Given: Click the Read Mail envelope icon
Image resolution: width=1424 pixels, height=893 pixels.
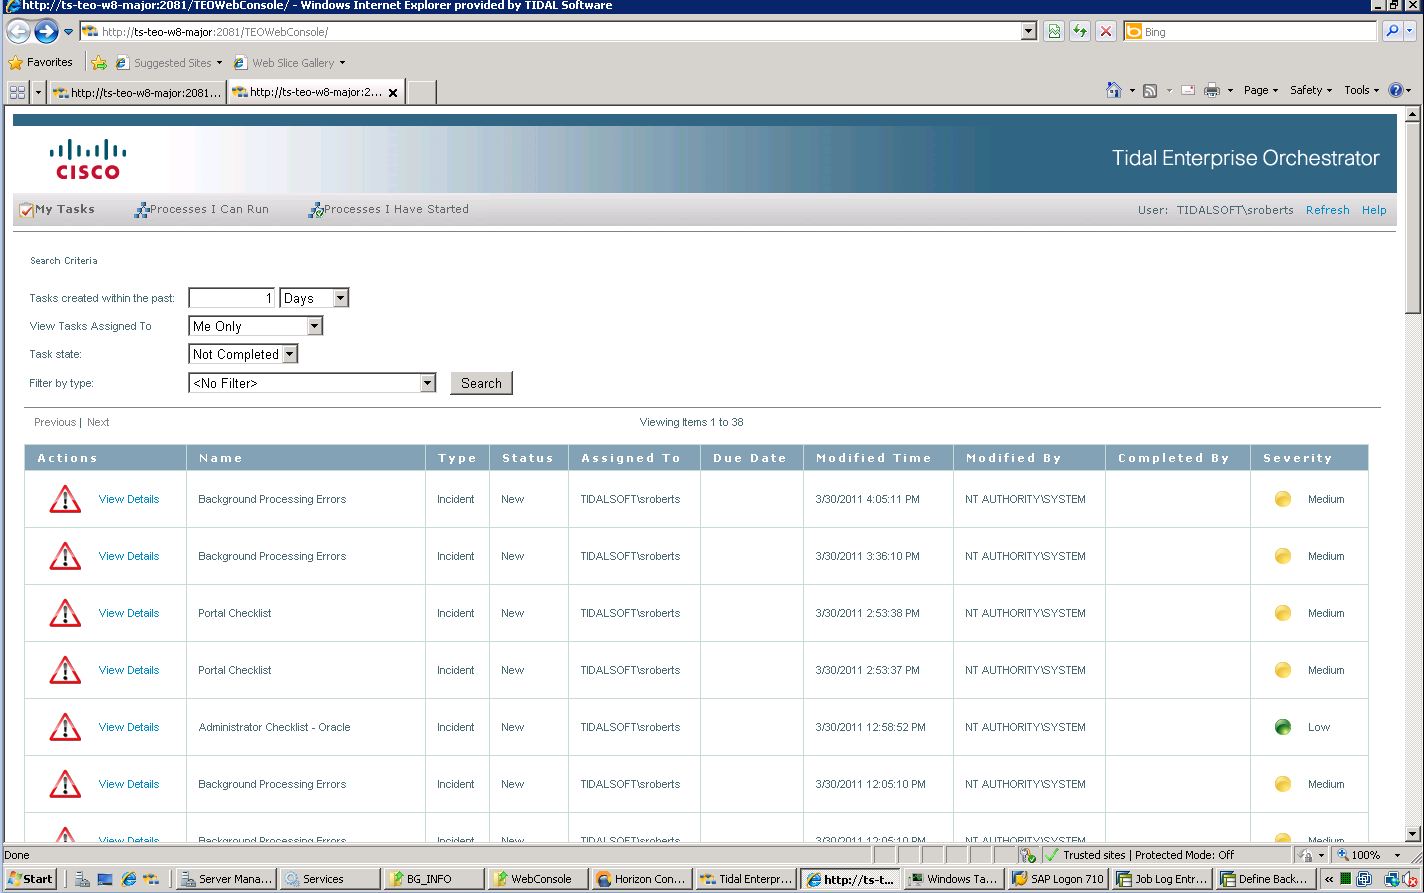Looking at the screenshot, I should tap(1188, 90).
